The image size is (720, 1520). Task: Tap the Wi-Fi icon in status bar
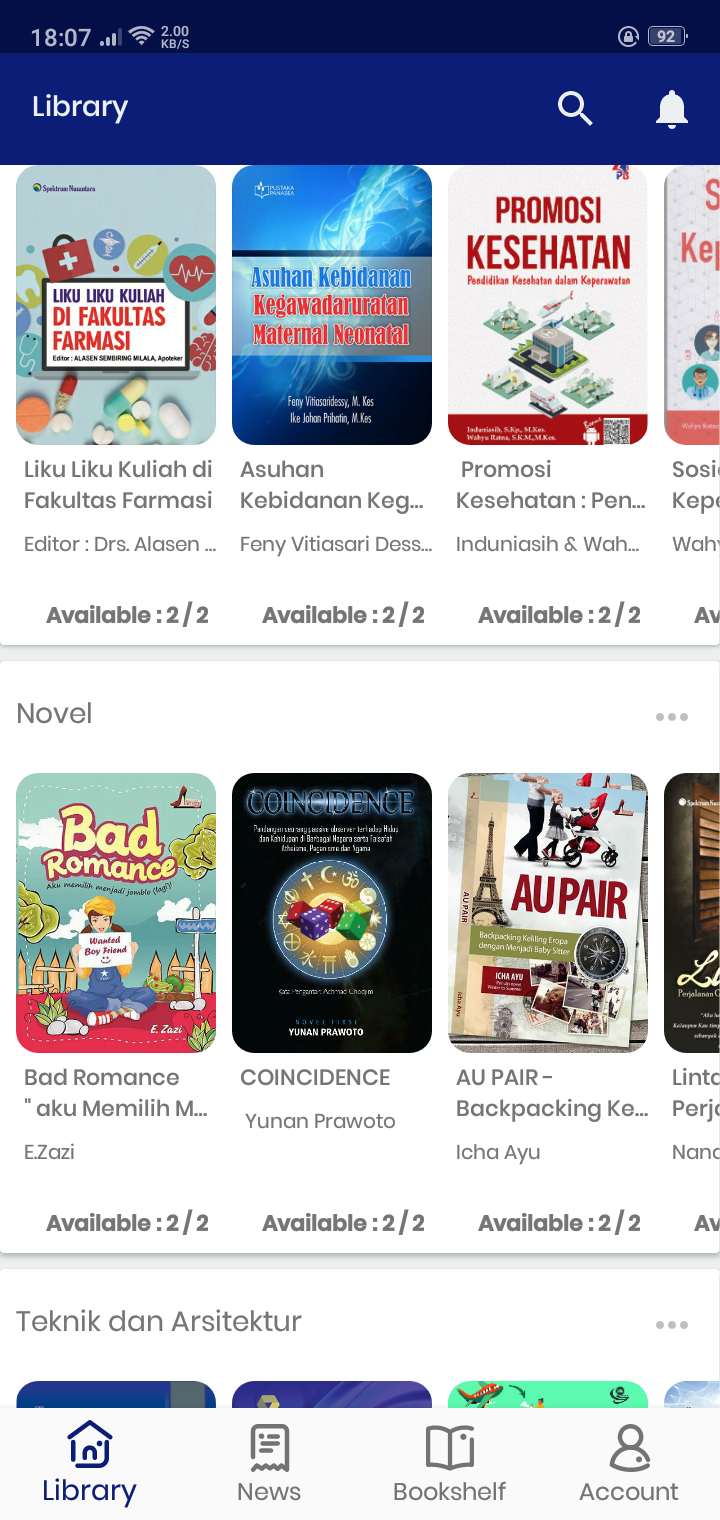point(141,37)
